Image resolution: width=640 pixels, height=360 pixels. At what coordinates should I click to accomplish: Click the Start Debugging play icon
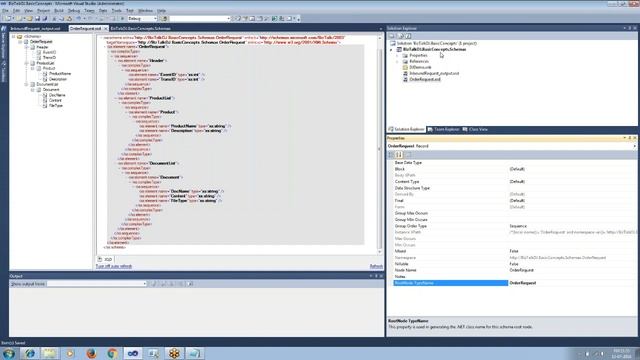pyautogui.click(x=122, y=18)
